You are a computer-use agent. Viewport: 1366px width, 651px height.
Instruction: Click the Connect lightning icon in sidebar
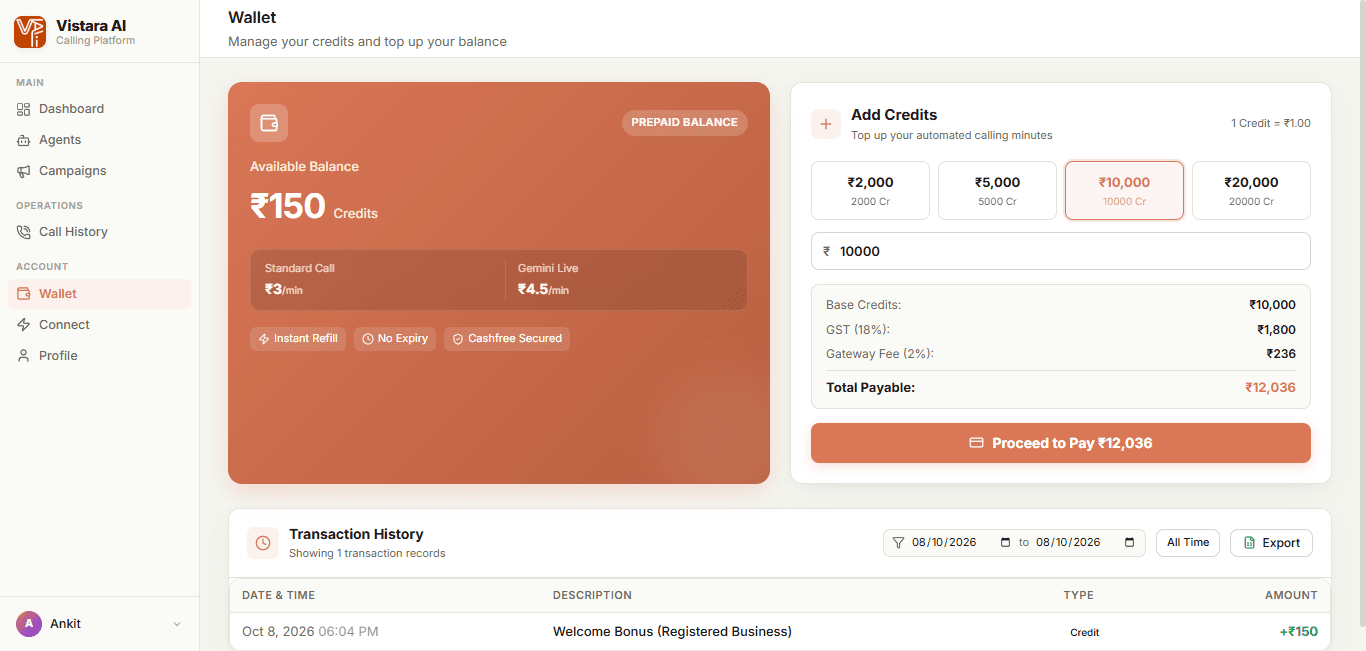coord(24,325)
